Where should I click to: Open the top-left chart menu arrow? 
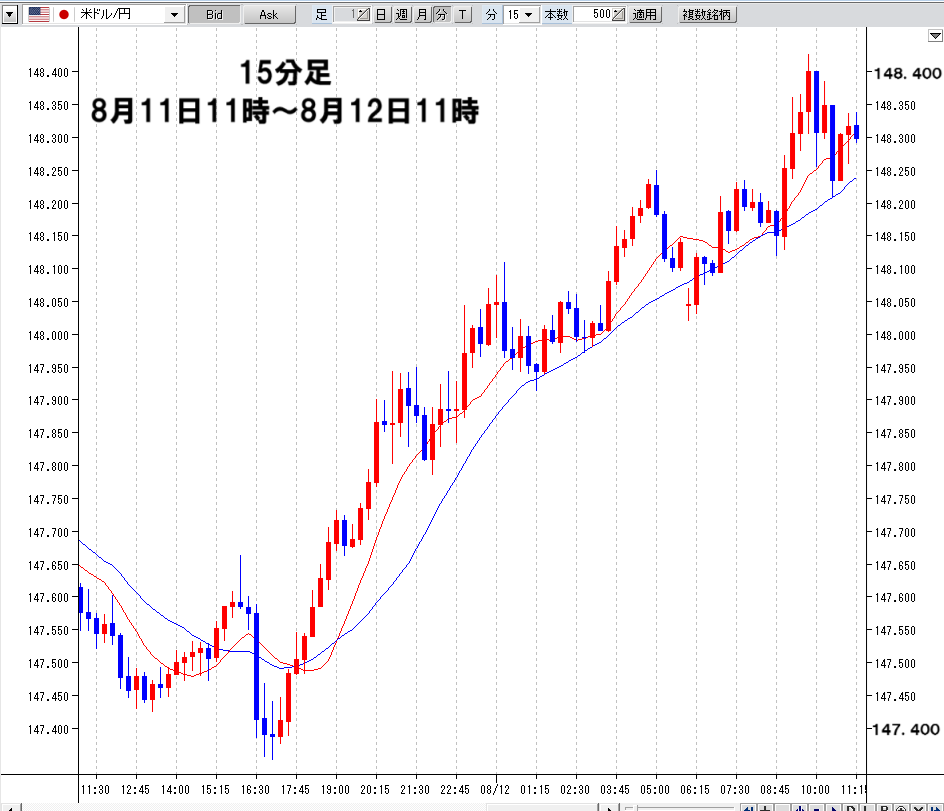click(10, 14)
